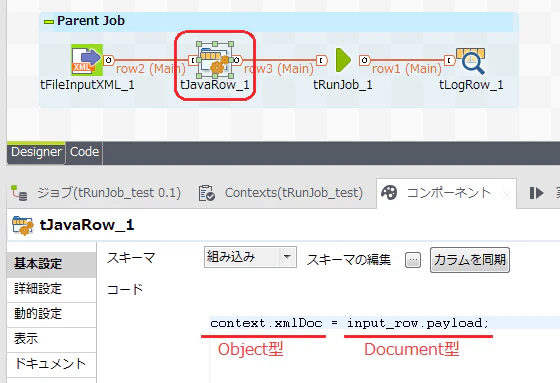560x383 pixels.
Task: Open the run view tab with play icon
Action: coord(536,193)
